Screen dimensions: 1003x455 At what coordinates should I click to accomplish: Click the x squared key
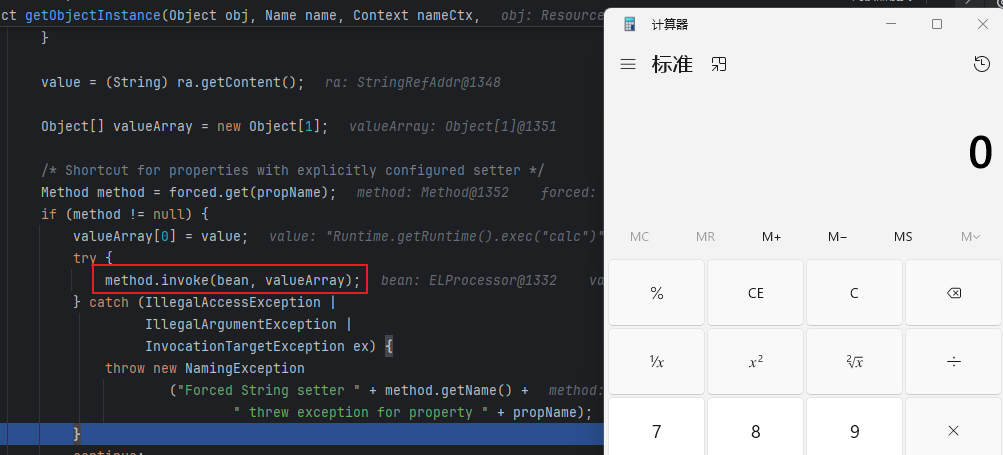point(755,362)
